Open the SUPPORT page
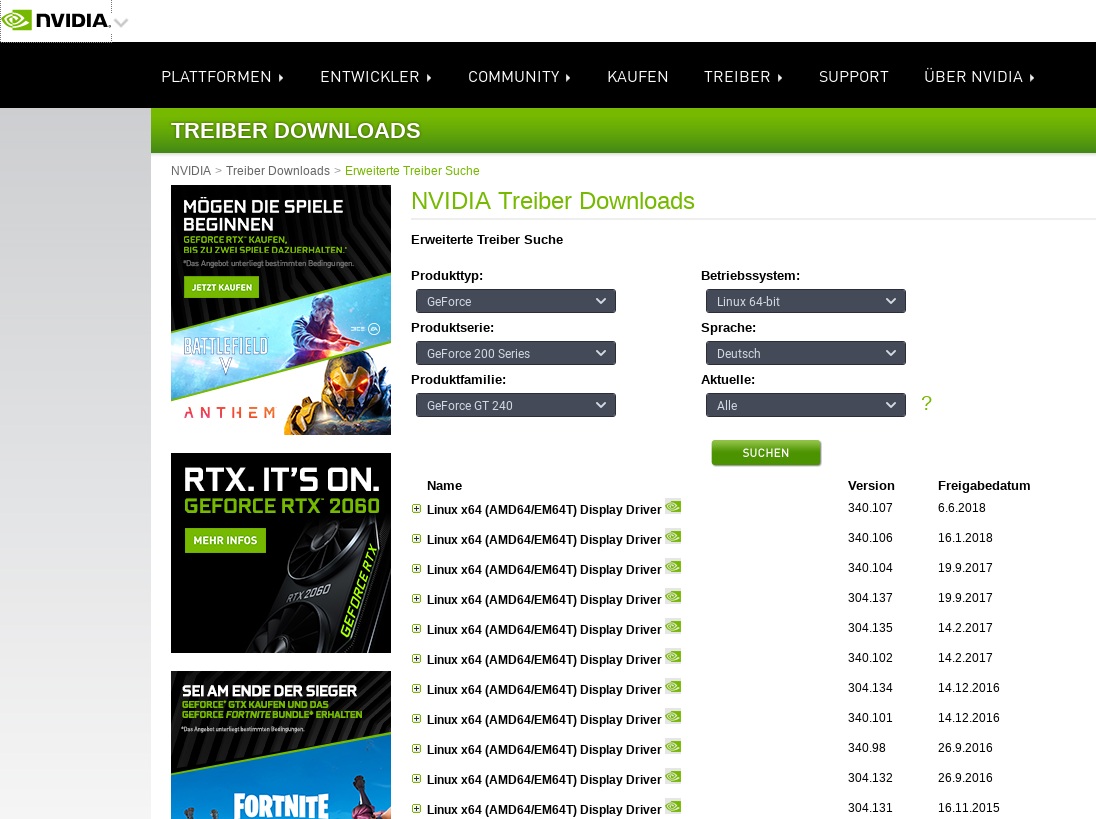 [853, 77]
